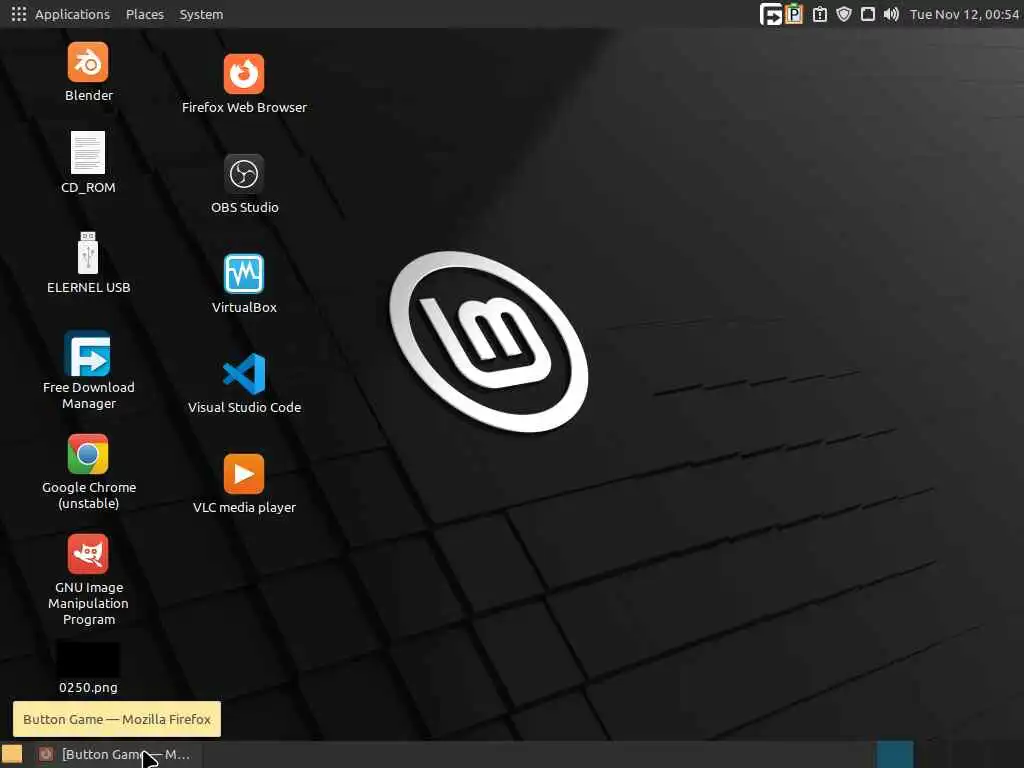Open the Firefox Web Browser desktop icon
The width and height of the screenshot is (1024, 768).
(x=244, y=74)
